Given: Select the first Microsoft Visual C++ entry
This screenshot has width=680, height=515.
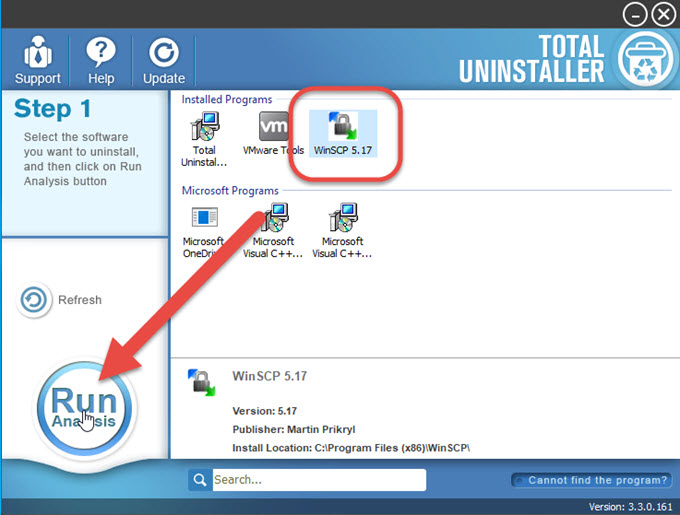Looking at the screenshot, I should [x=273, y=231].
